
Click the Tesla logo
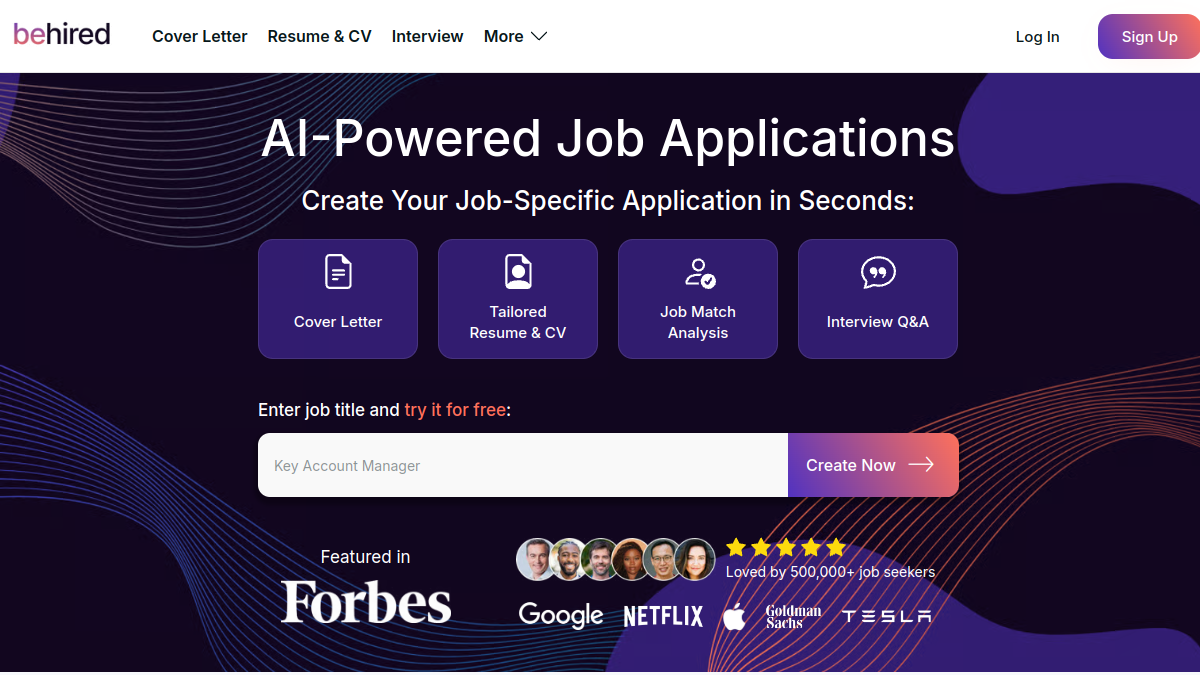(886, 616)
